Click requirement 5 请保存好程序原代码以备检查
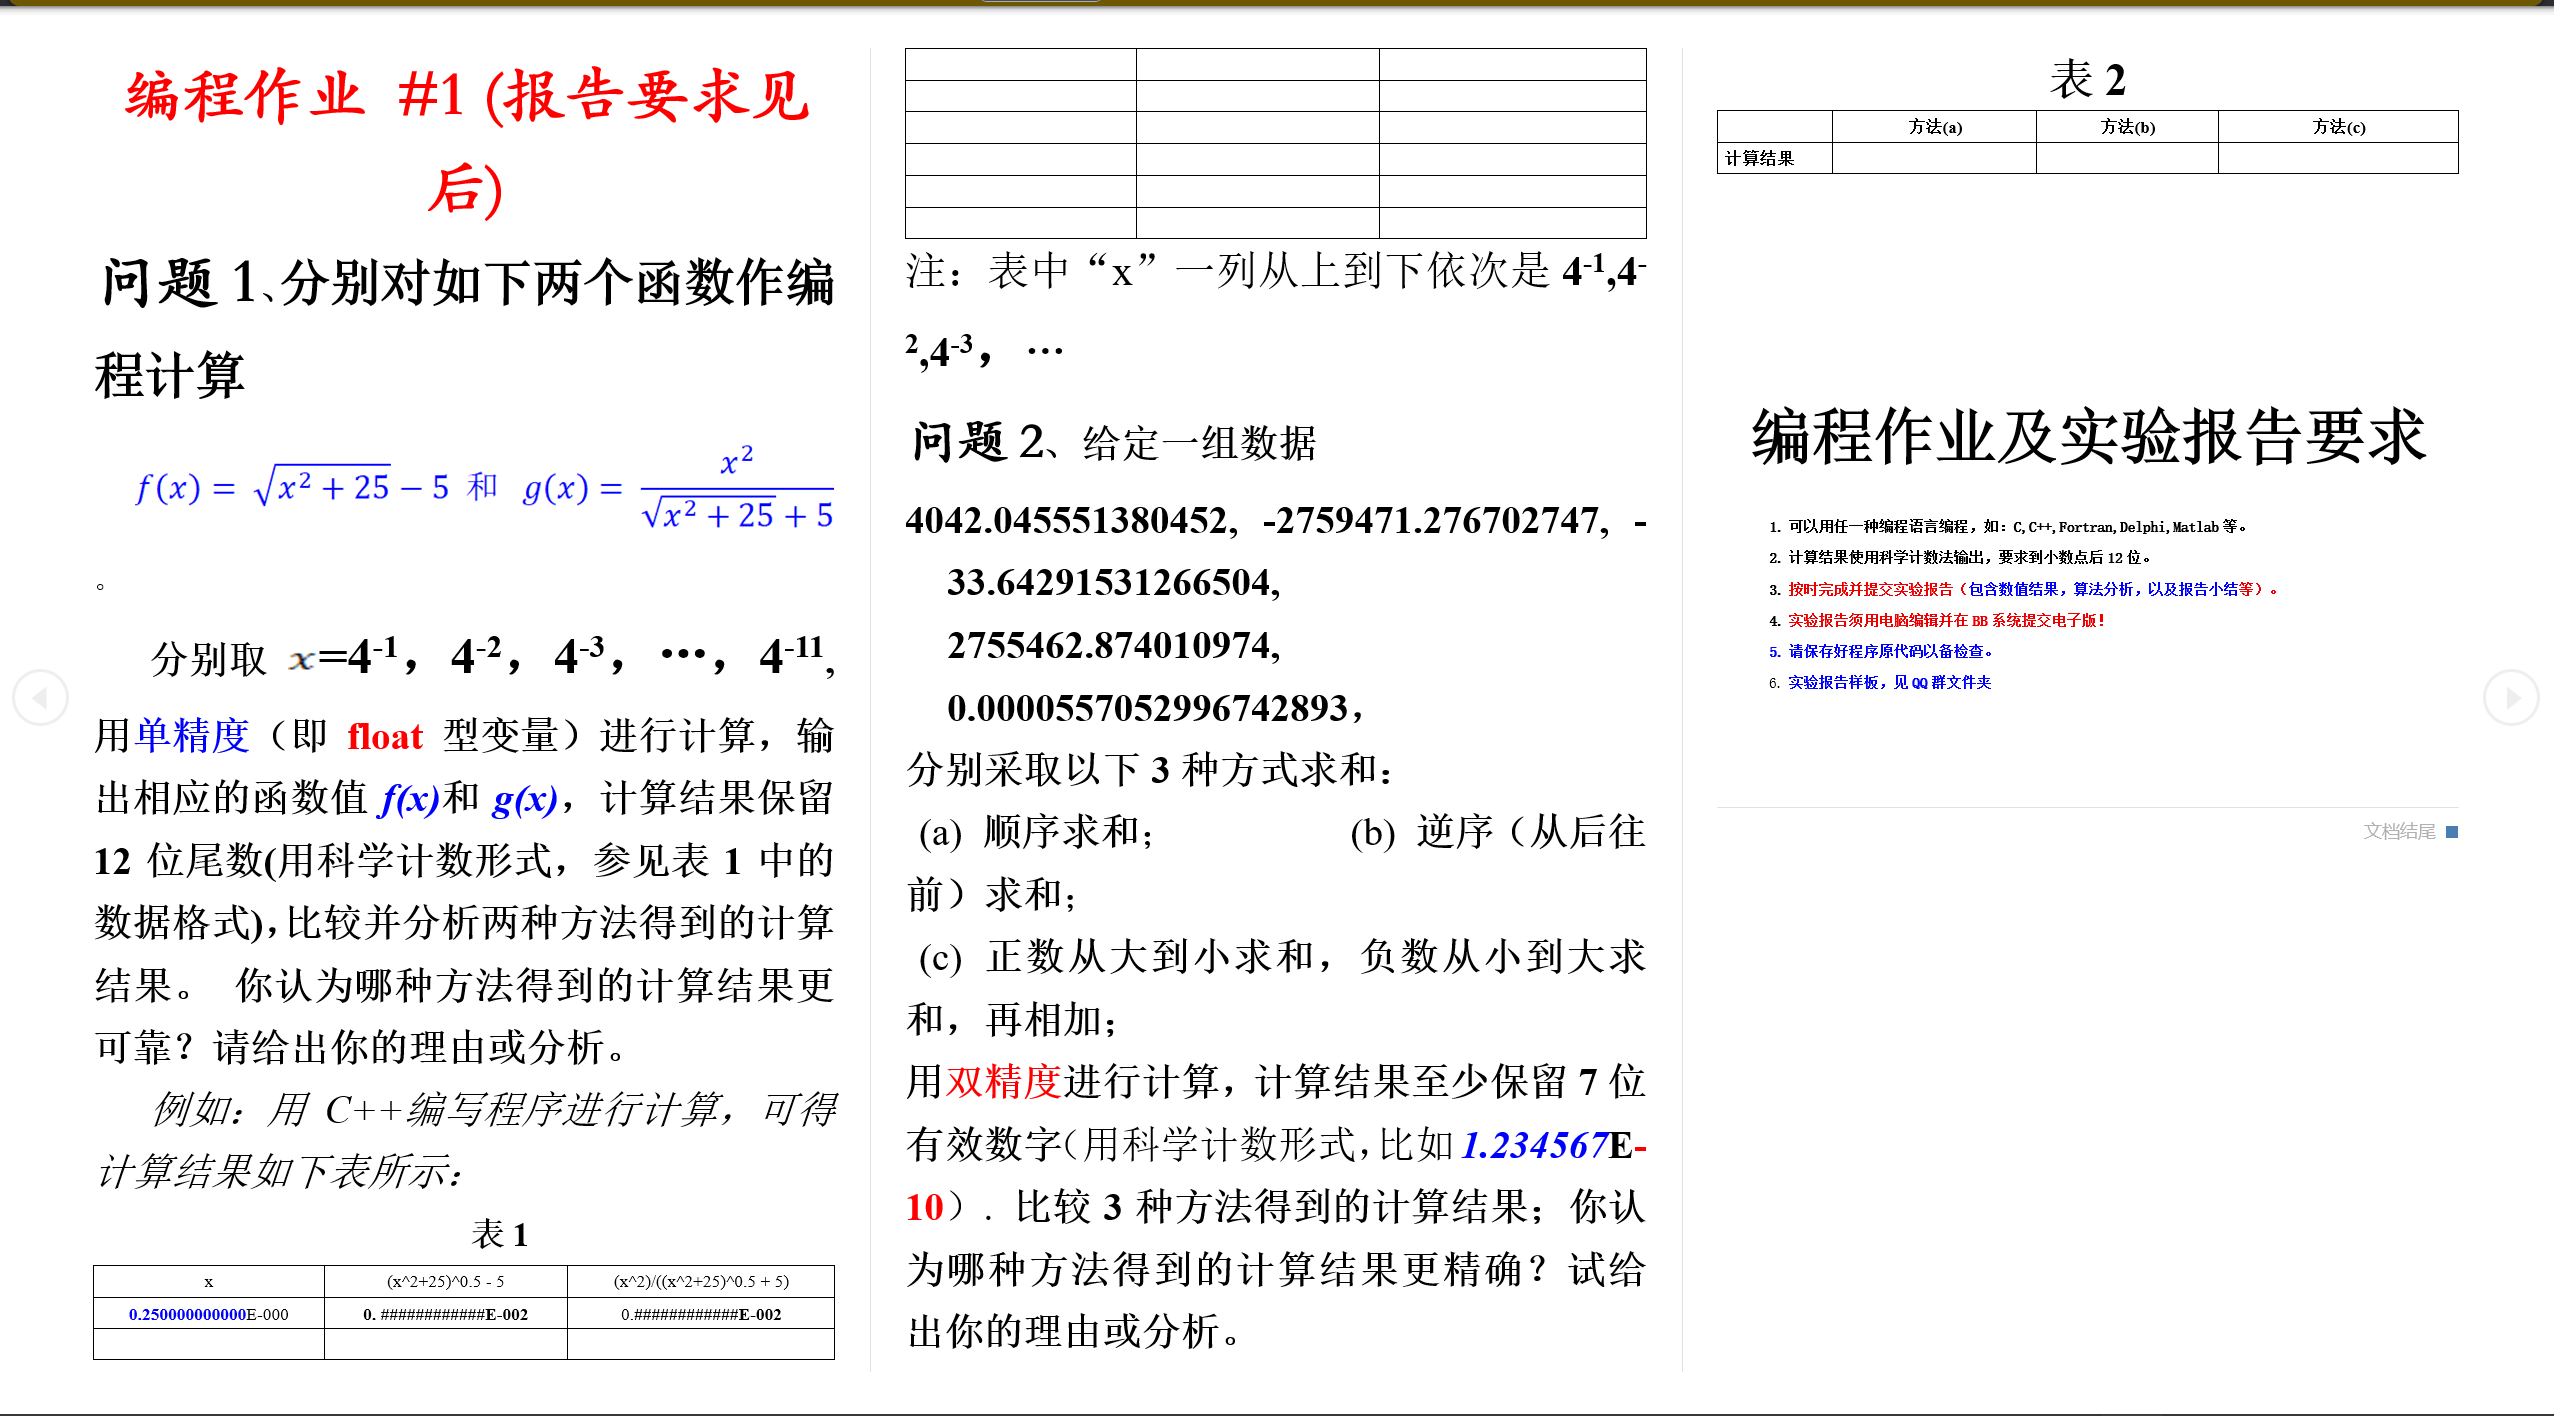The image size is (2554, 1416). tap(1881, 651)
